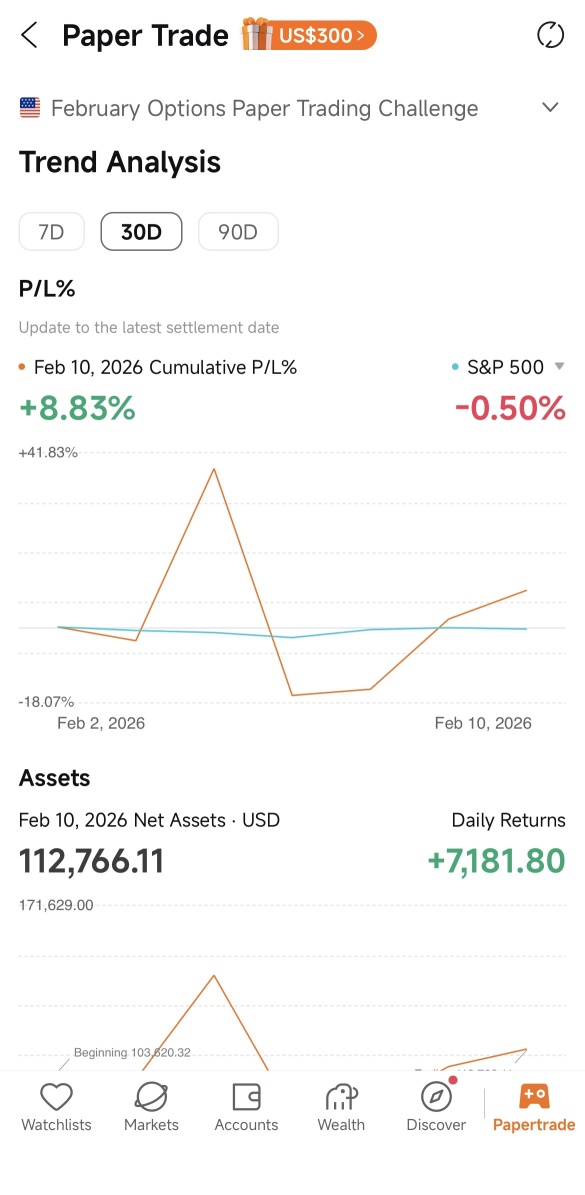
Task: Select the 90D time range
Action: click(238, 232)
